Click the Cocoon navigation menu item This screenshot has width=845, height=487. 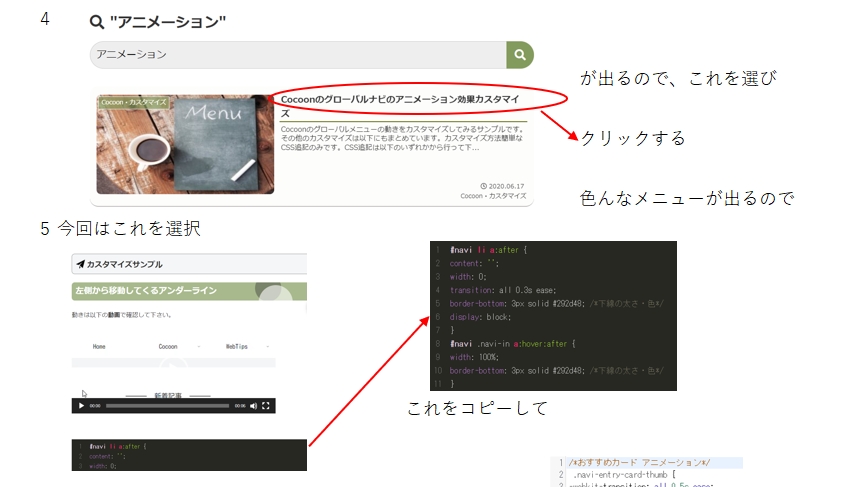[168, 346]
